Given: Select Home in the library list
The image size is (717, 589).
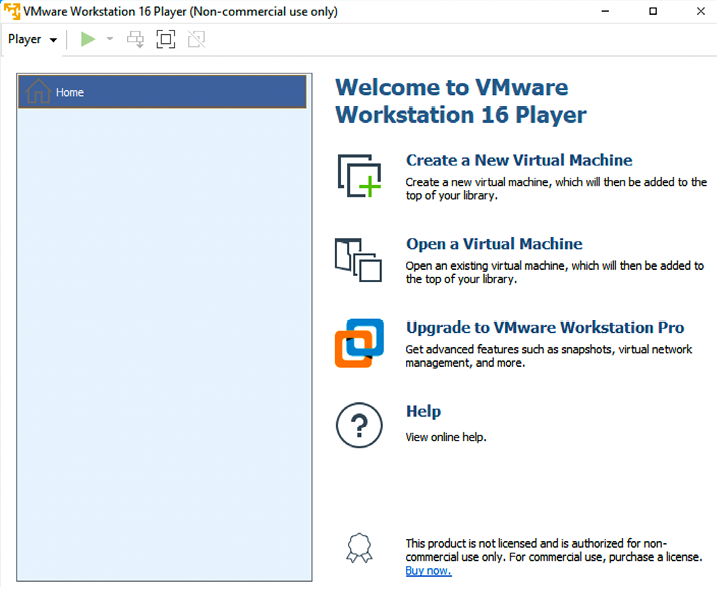Looking at the screenshot, I should [162, 92].
